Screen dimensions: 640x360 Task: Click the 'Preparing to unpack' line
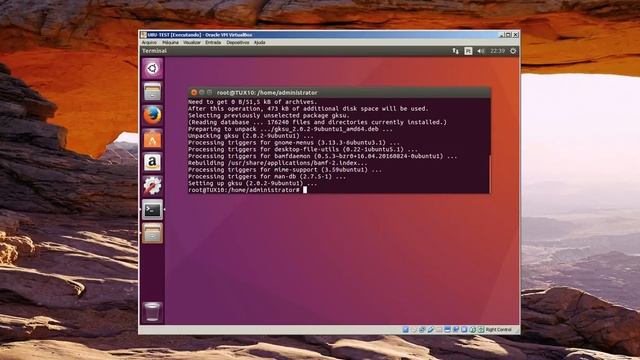click(290, 129)
